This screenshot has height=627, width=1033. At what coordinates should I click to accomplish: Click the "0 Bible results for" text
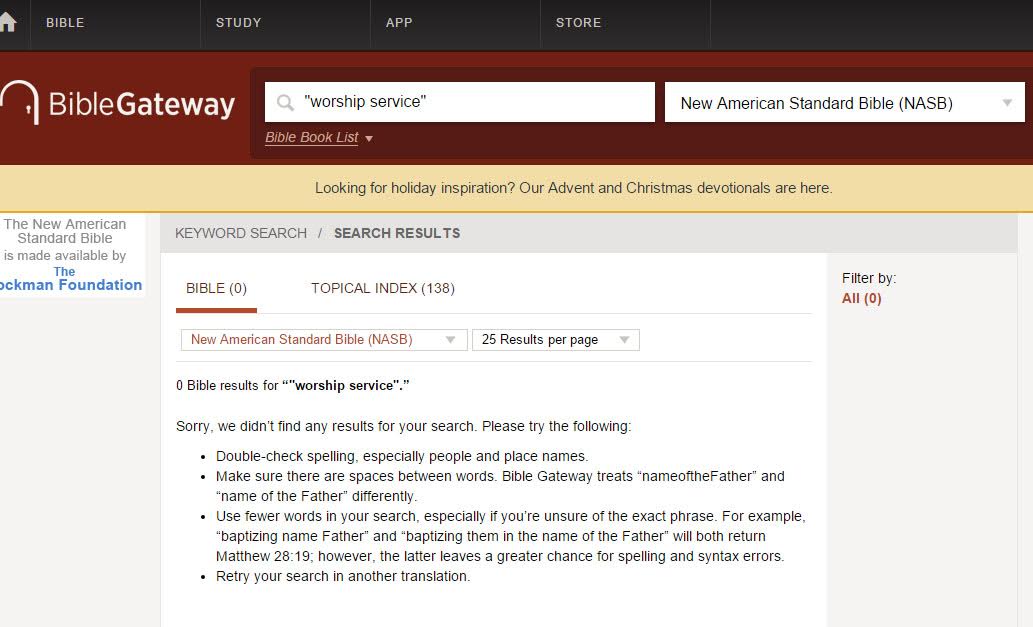click(x=227, y=385)
